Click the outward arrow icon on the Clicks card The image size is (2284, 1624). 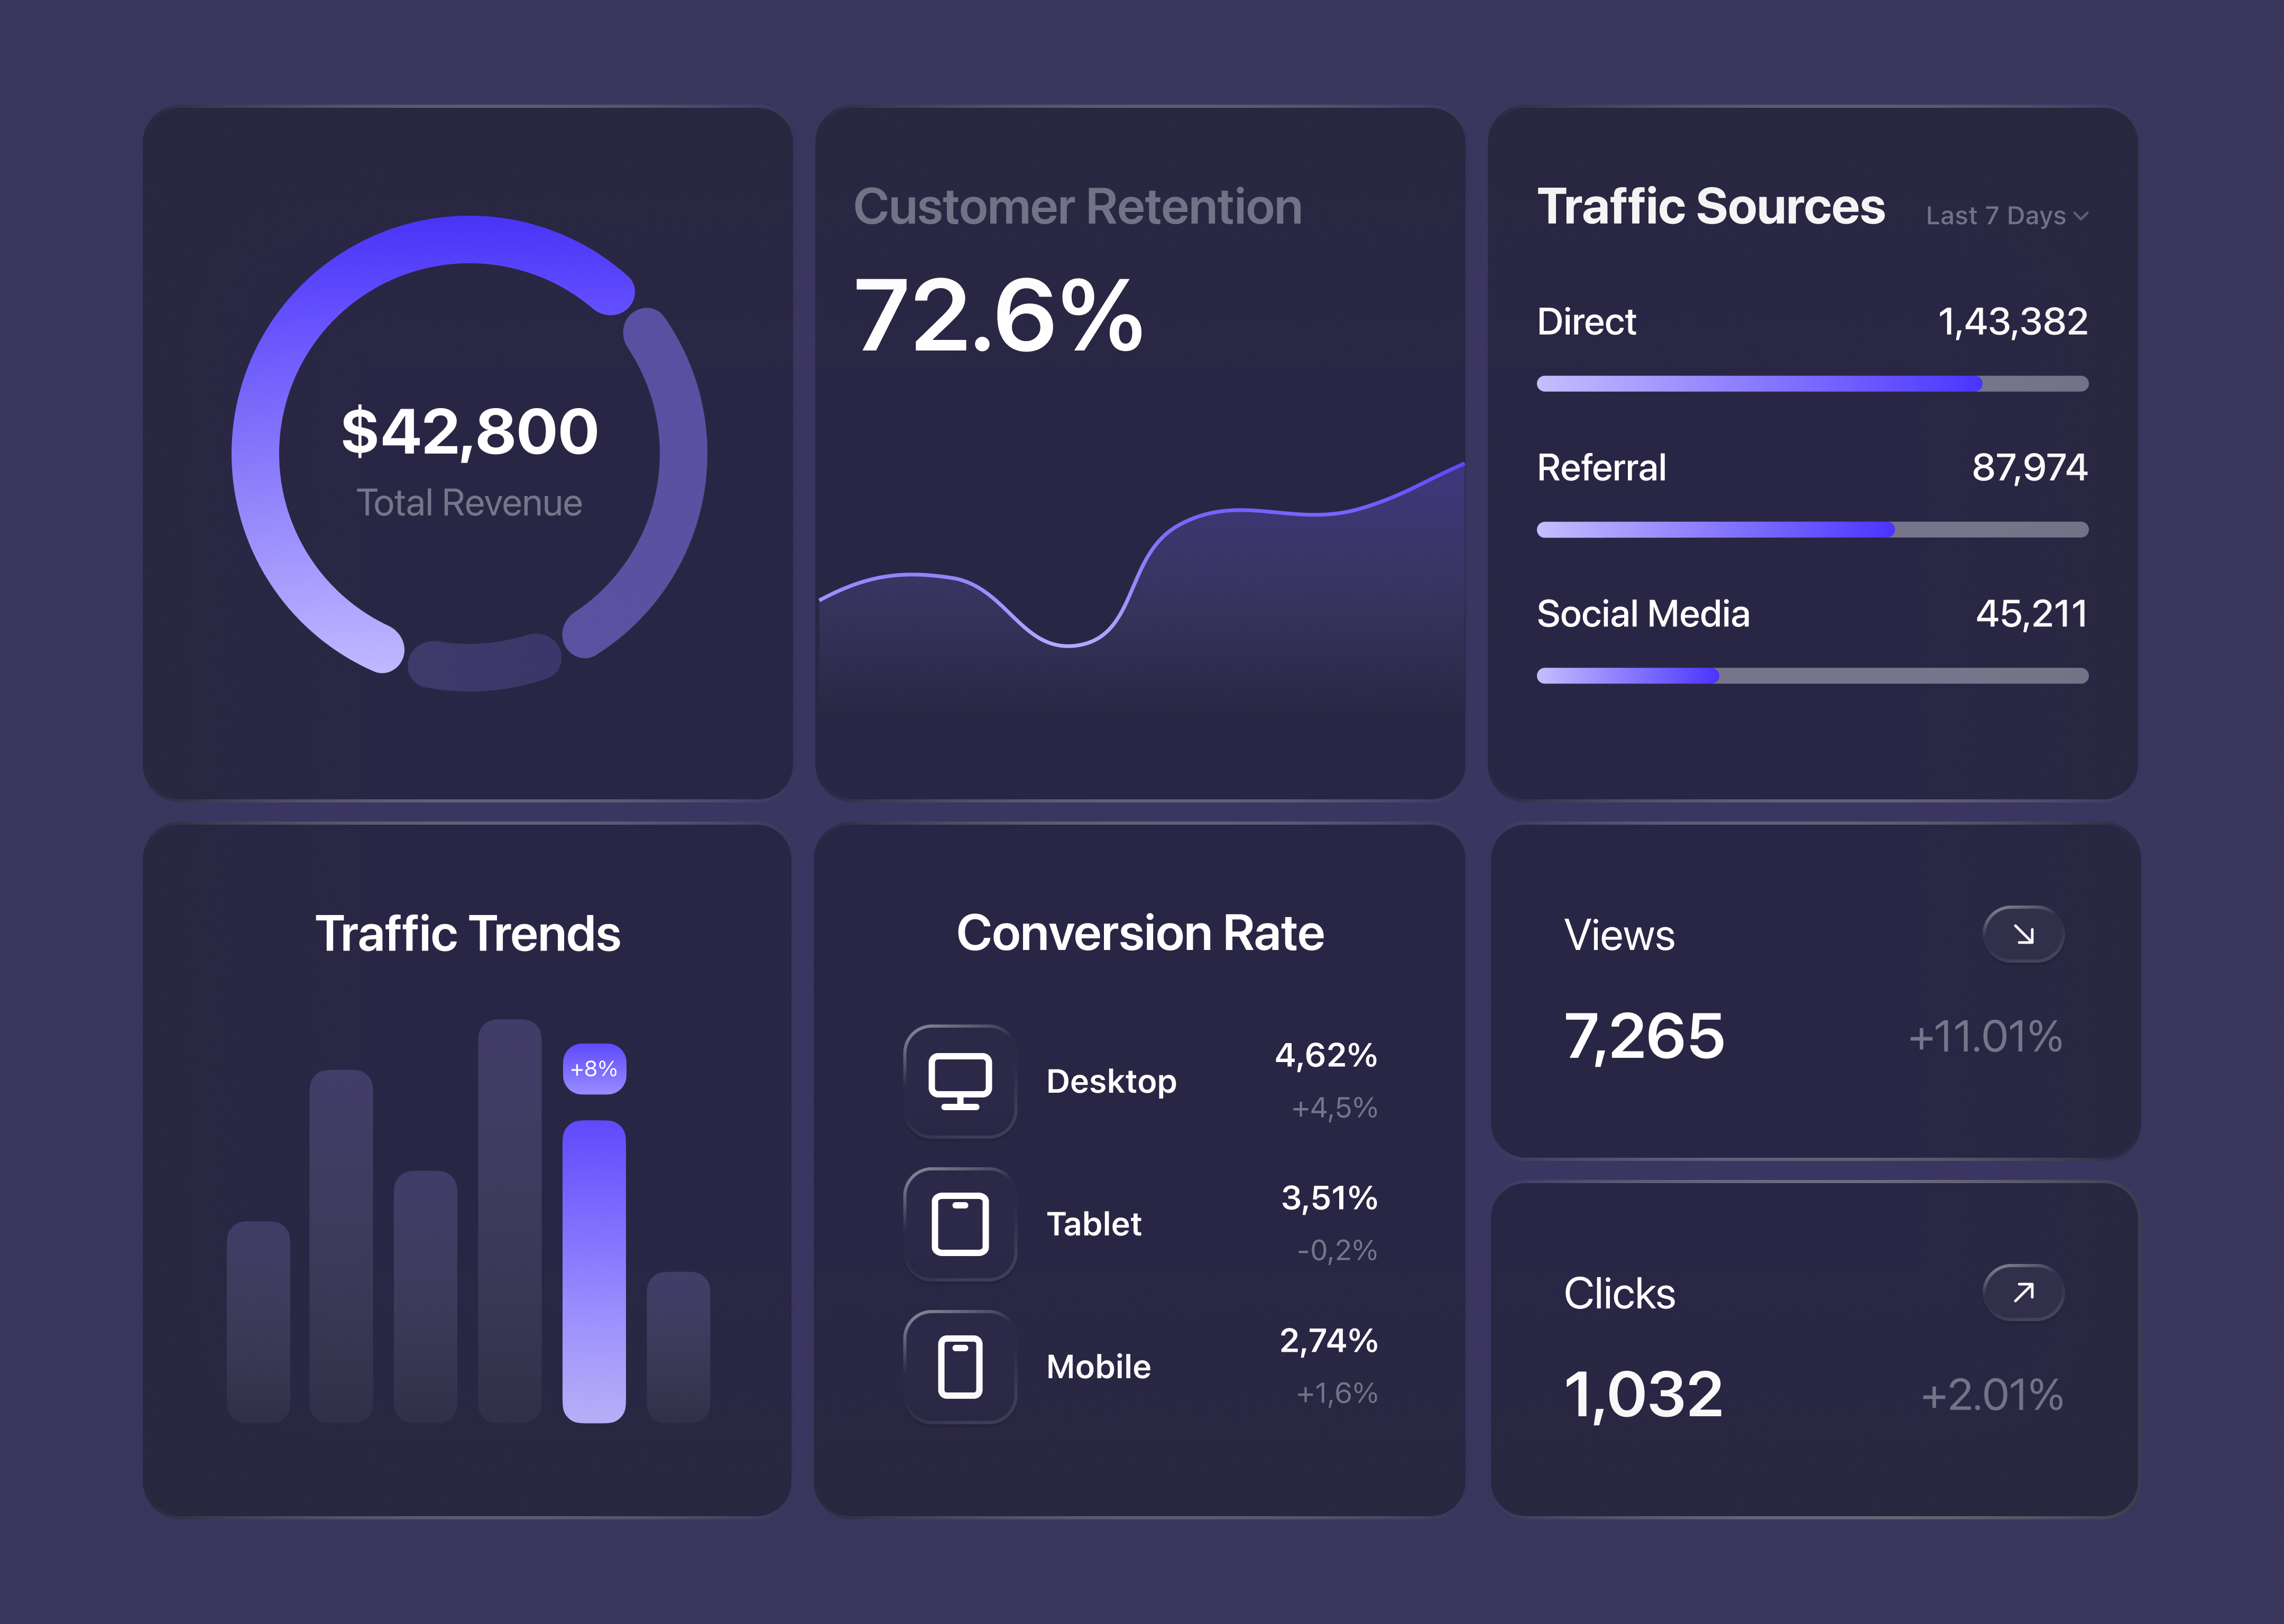point(2023,1292)
